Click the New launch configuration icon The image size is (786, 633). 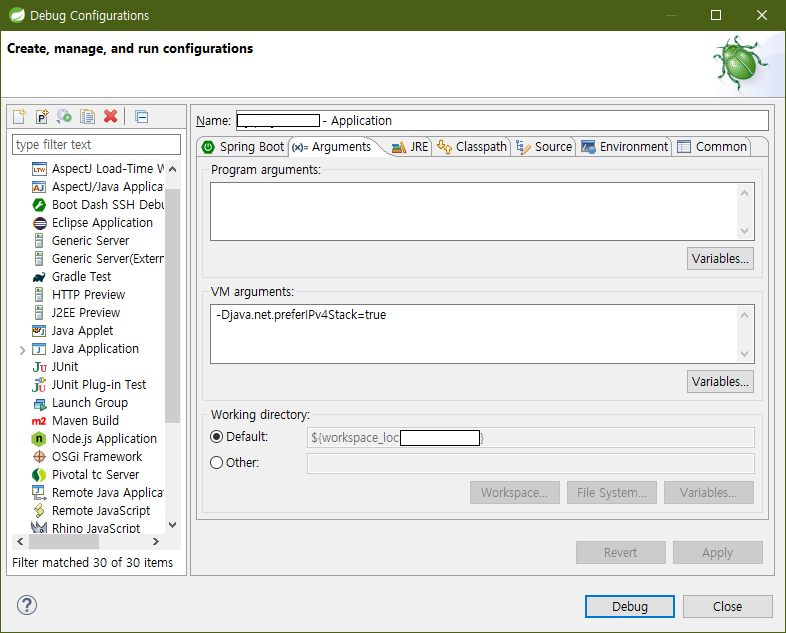(x=20, y=116)
